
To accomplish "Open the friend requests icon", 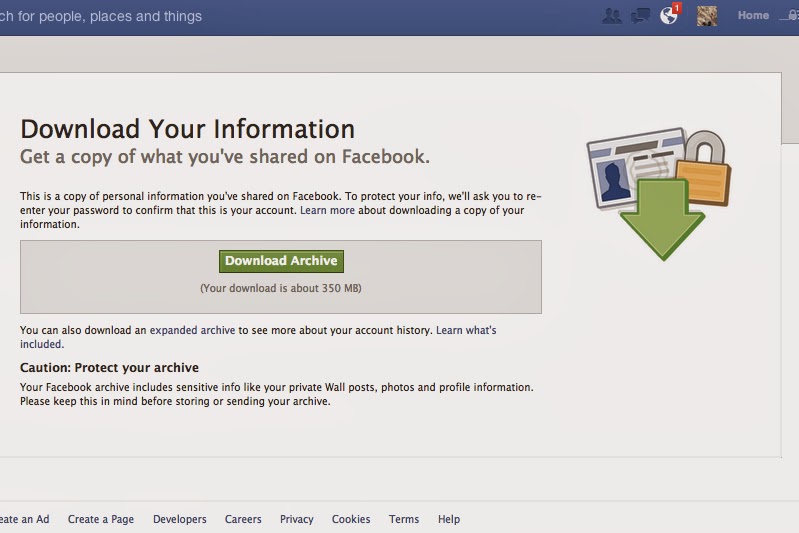I will 612,16.
